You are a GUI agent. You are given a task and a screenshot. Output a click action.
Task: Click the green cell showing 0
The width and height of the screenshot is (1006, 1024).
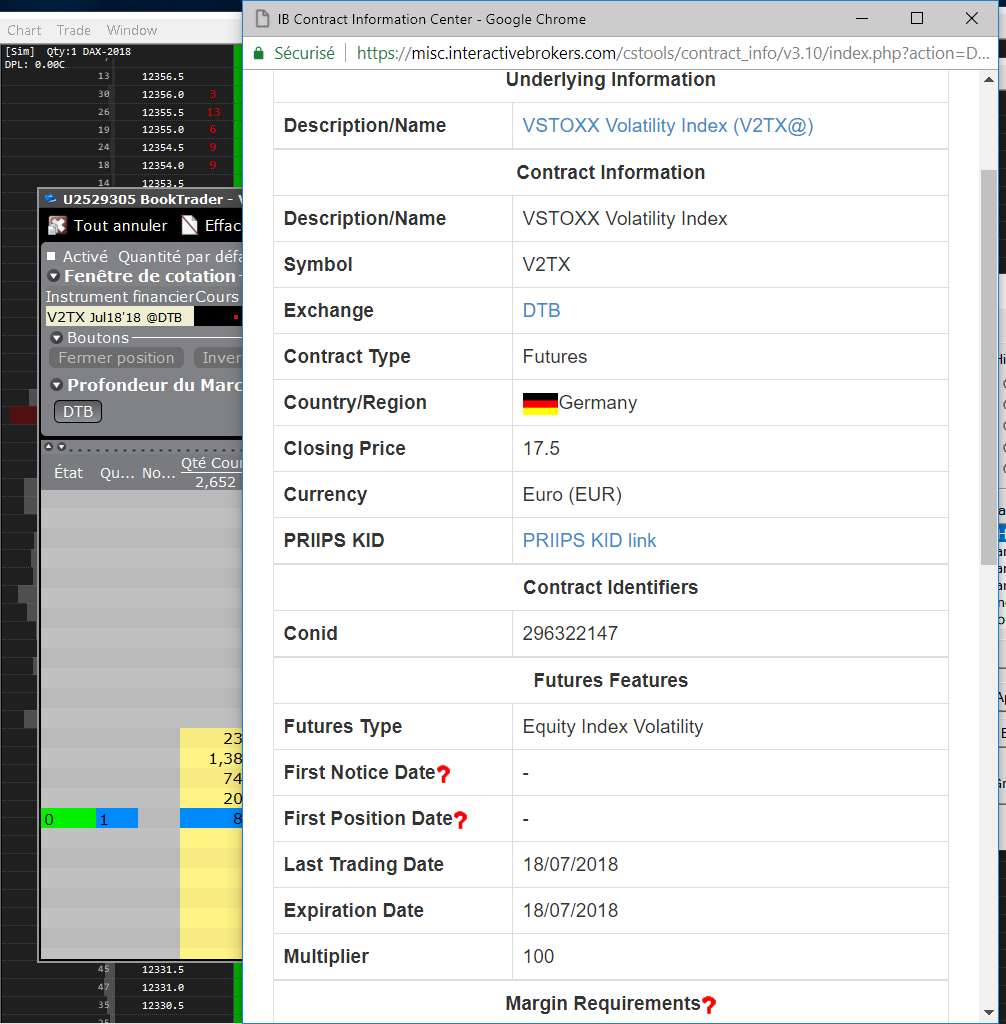coord(69,818)
